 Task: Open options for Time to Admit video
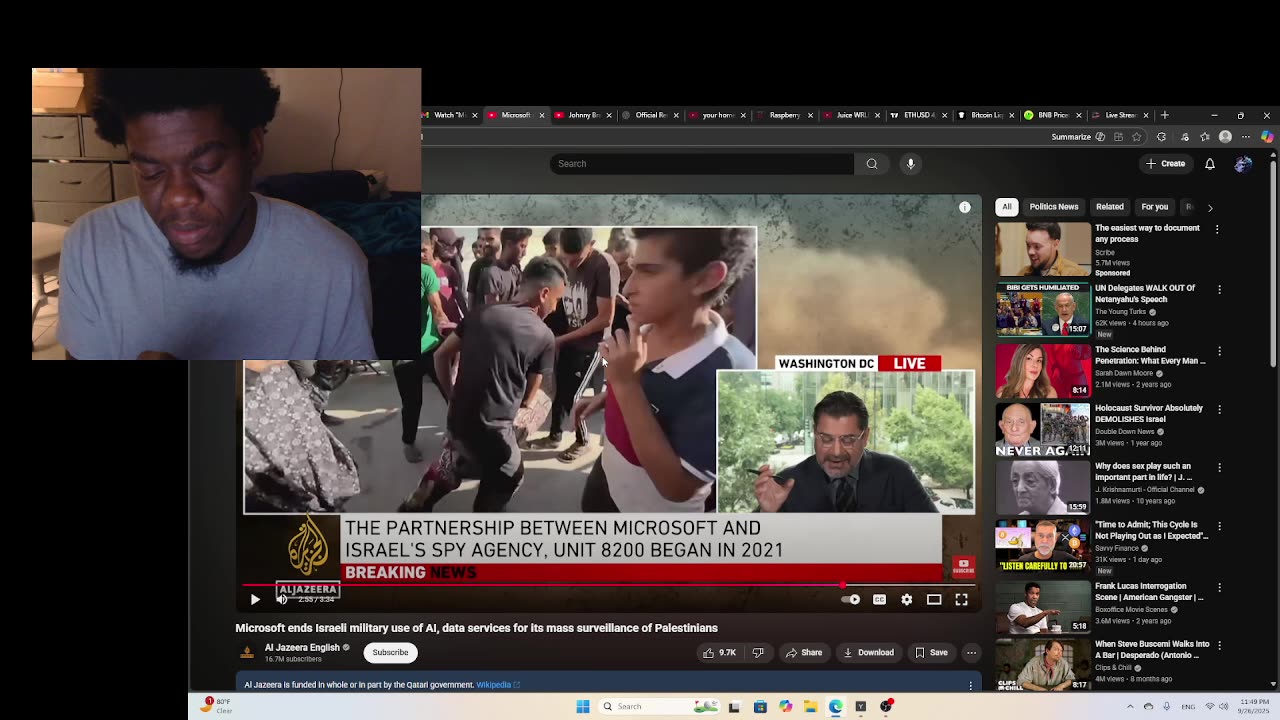tap(1219, 526)
